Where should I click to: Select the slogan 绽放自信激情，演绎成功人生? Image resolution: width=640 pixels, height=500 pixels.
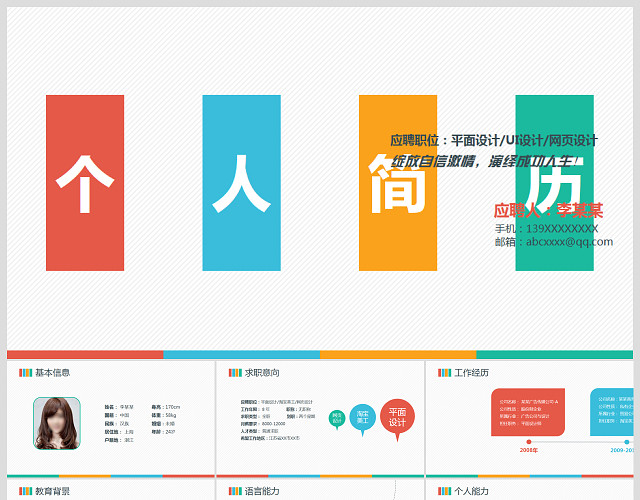point(484,161)
